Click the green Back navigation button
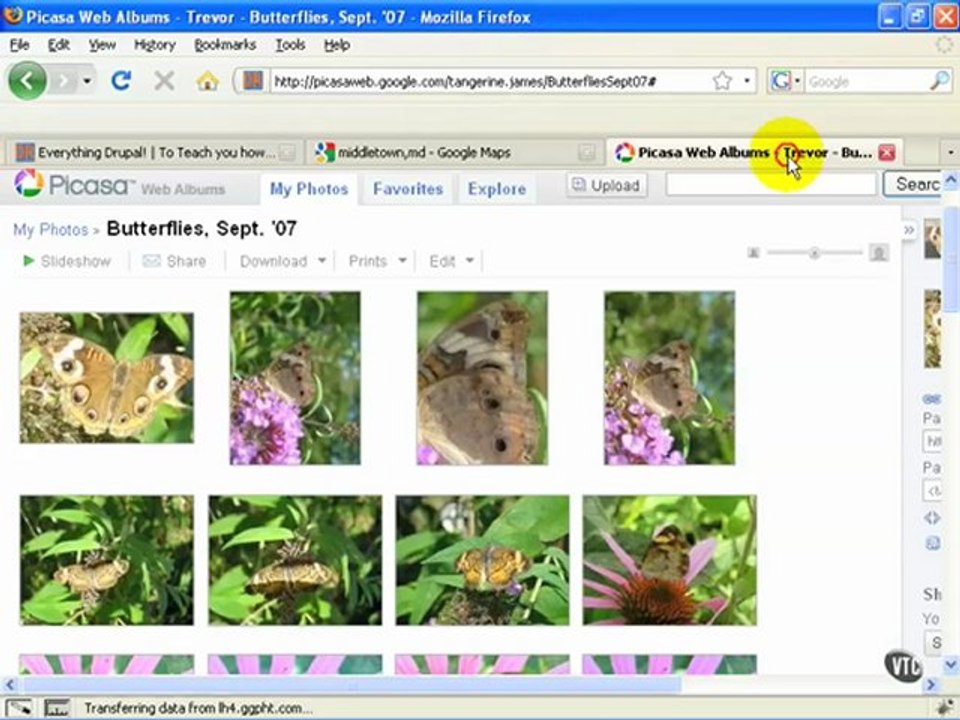The height and width of the screenshot is (720, 960). 27,80
